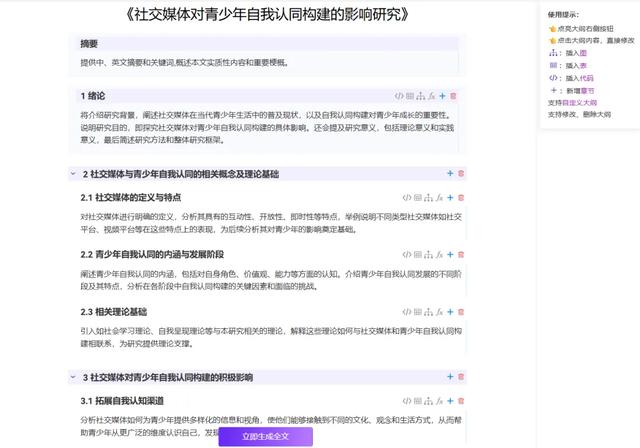
Task: Add section after 2.3 相关理论基础
Action: coord(450,312)
